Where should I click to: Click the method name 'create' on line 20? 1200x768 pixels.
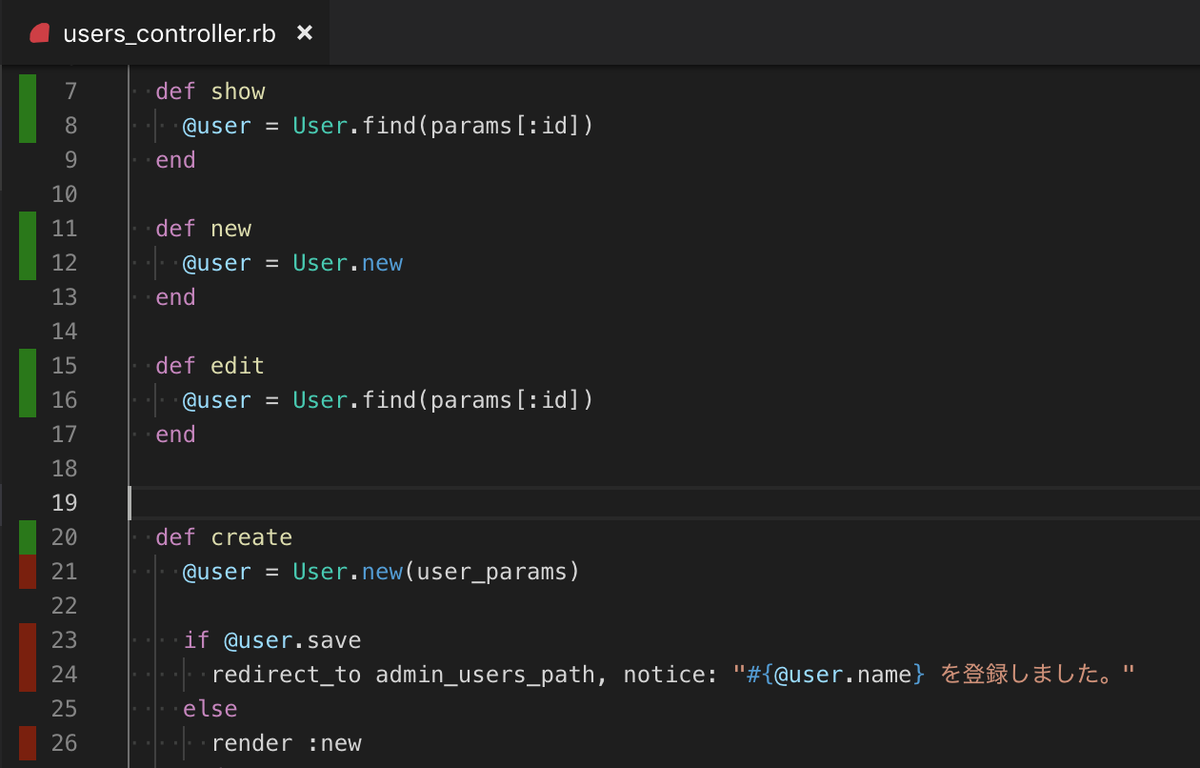pos(251,537)
